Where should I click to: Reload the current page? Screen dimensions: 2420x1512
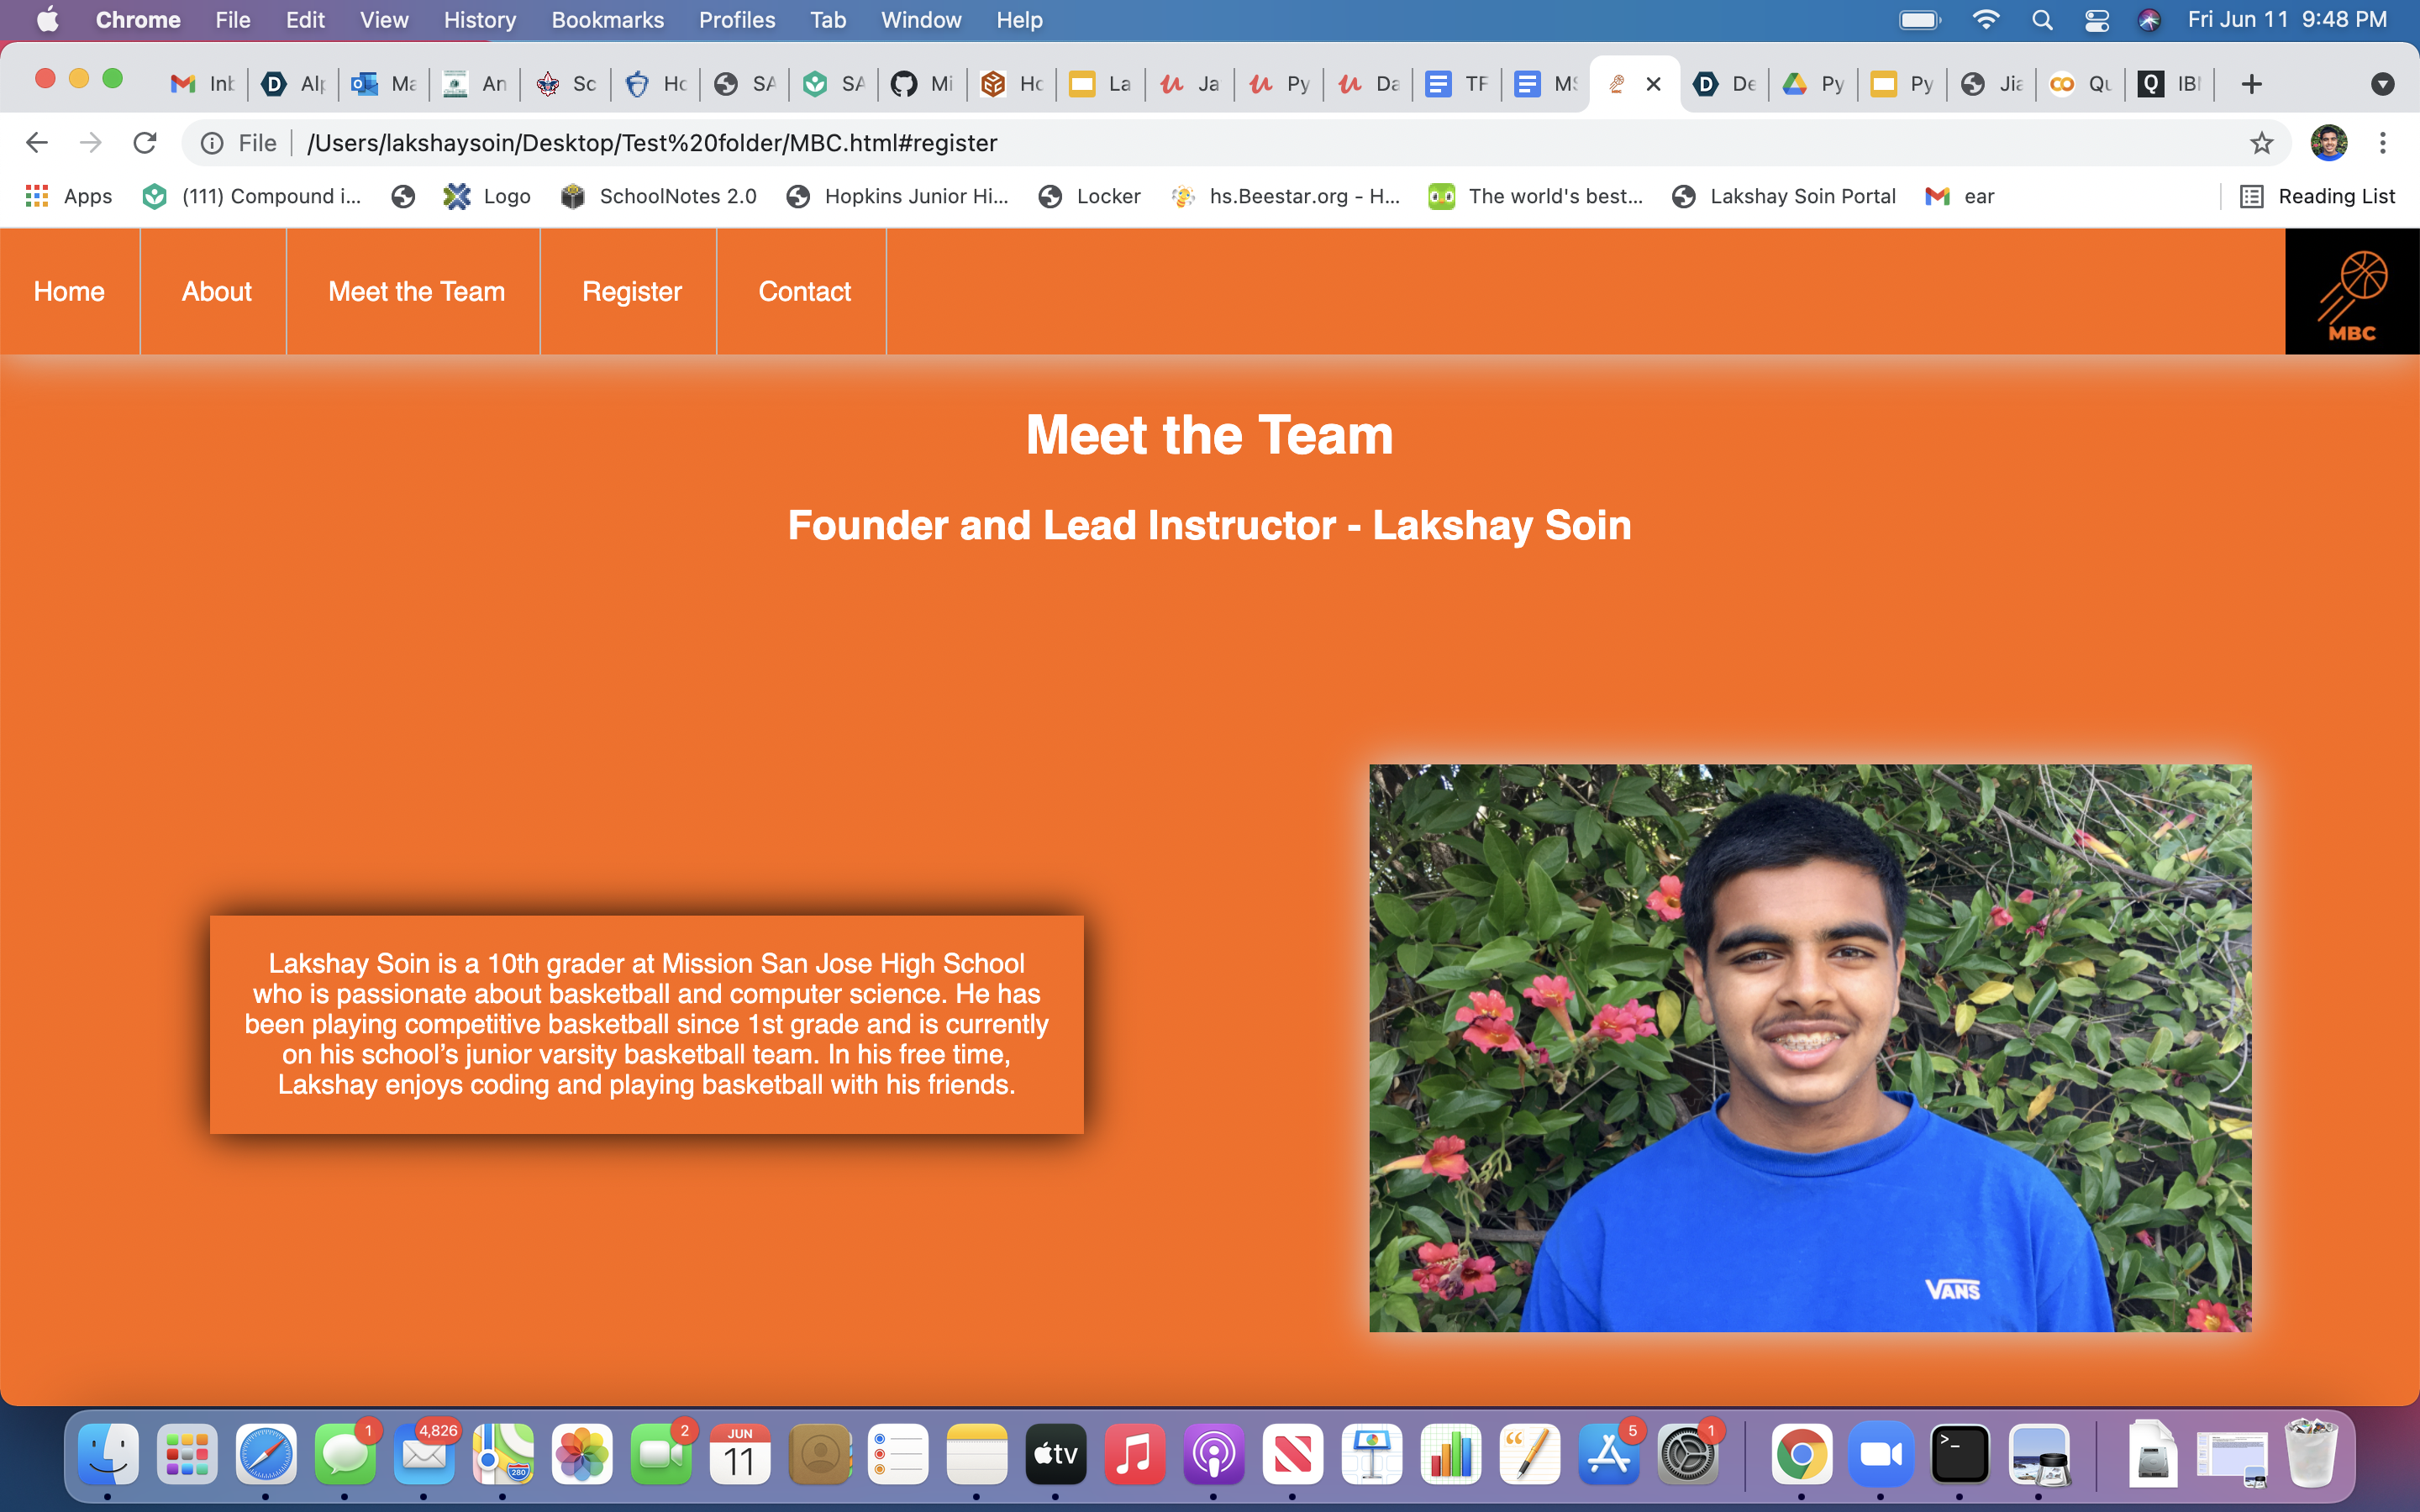pos(145,143)
